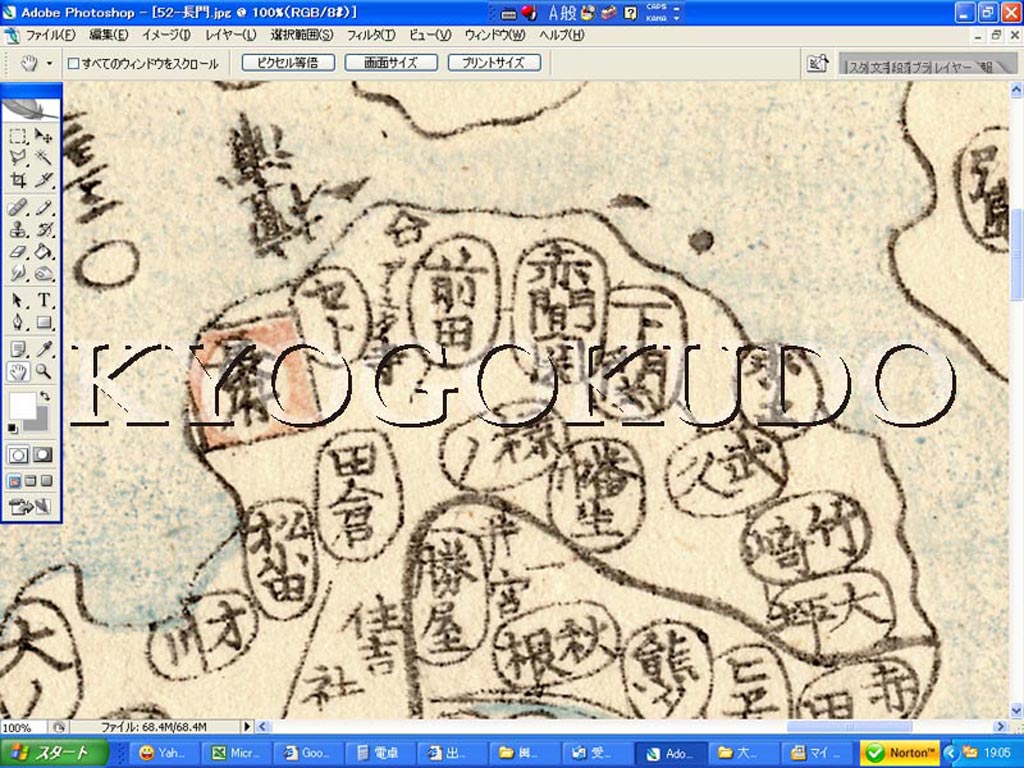The width and height of the screenshot is (1024, 768).
Task: Click vertical scrollbar up arrow
Action: click(x=1016, y=90)
